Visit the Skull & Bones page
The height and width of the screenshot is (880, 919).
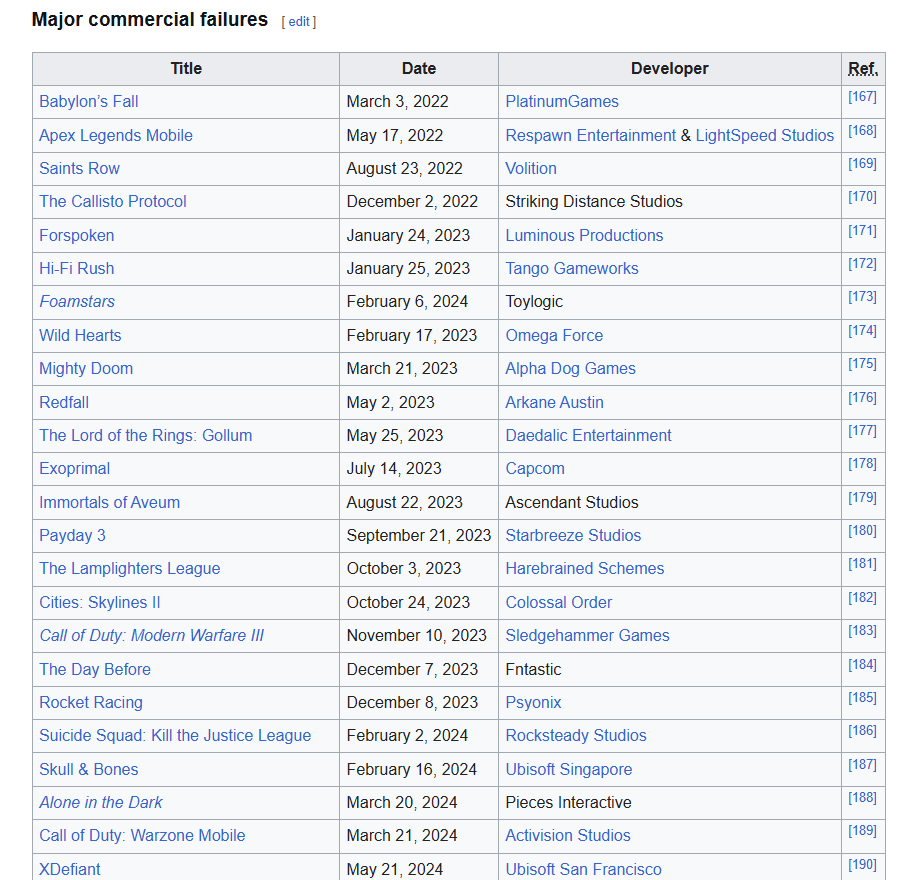(x=89, y=769)
